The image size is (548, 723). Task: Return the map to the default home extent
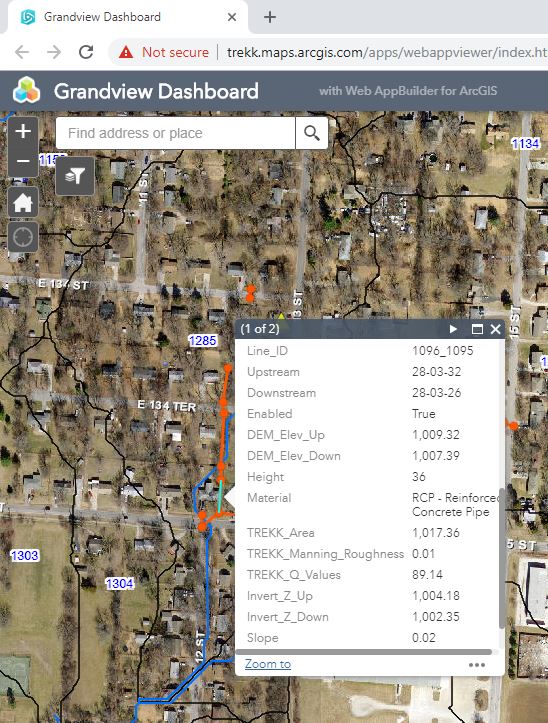[x=23, y=202]
